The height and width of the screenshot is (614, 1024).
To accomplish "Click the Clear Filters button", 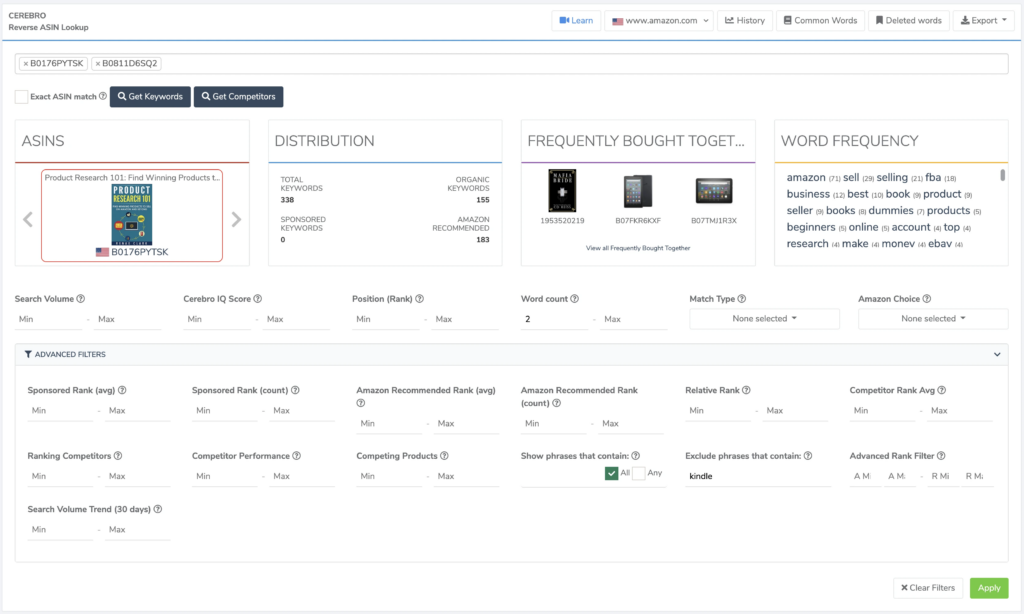I will pos(928,588).
